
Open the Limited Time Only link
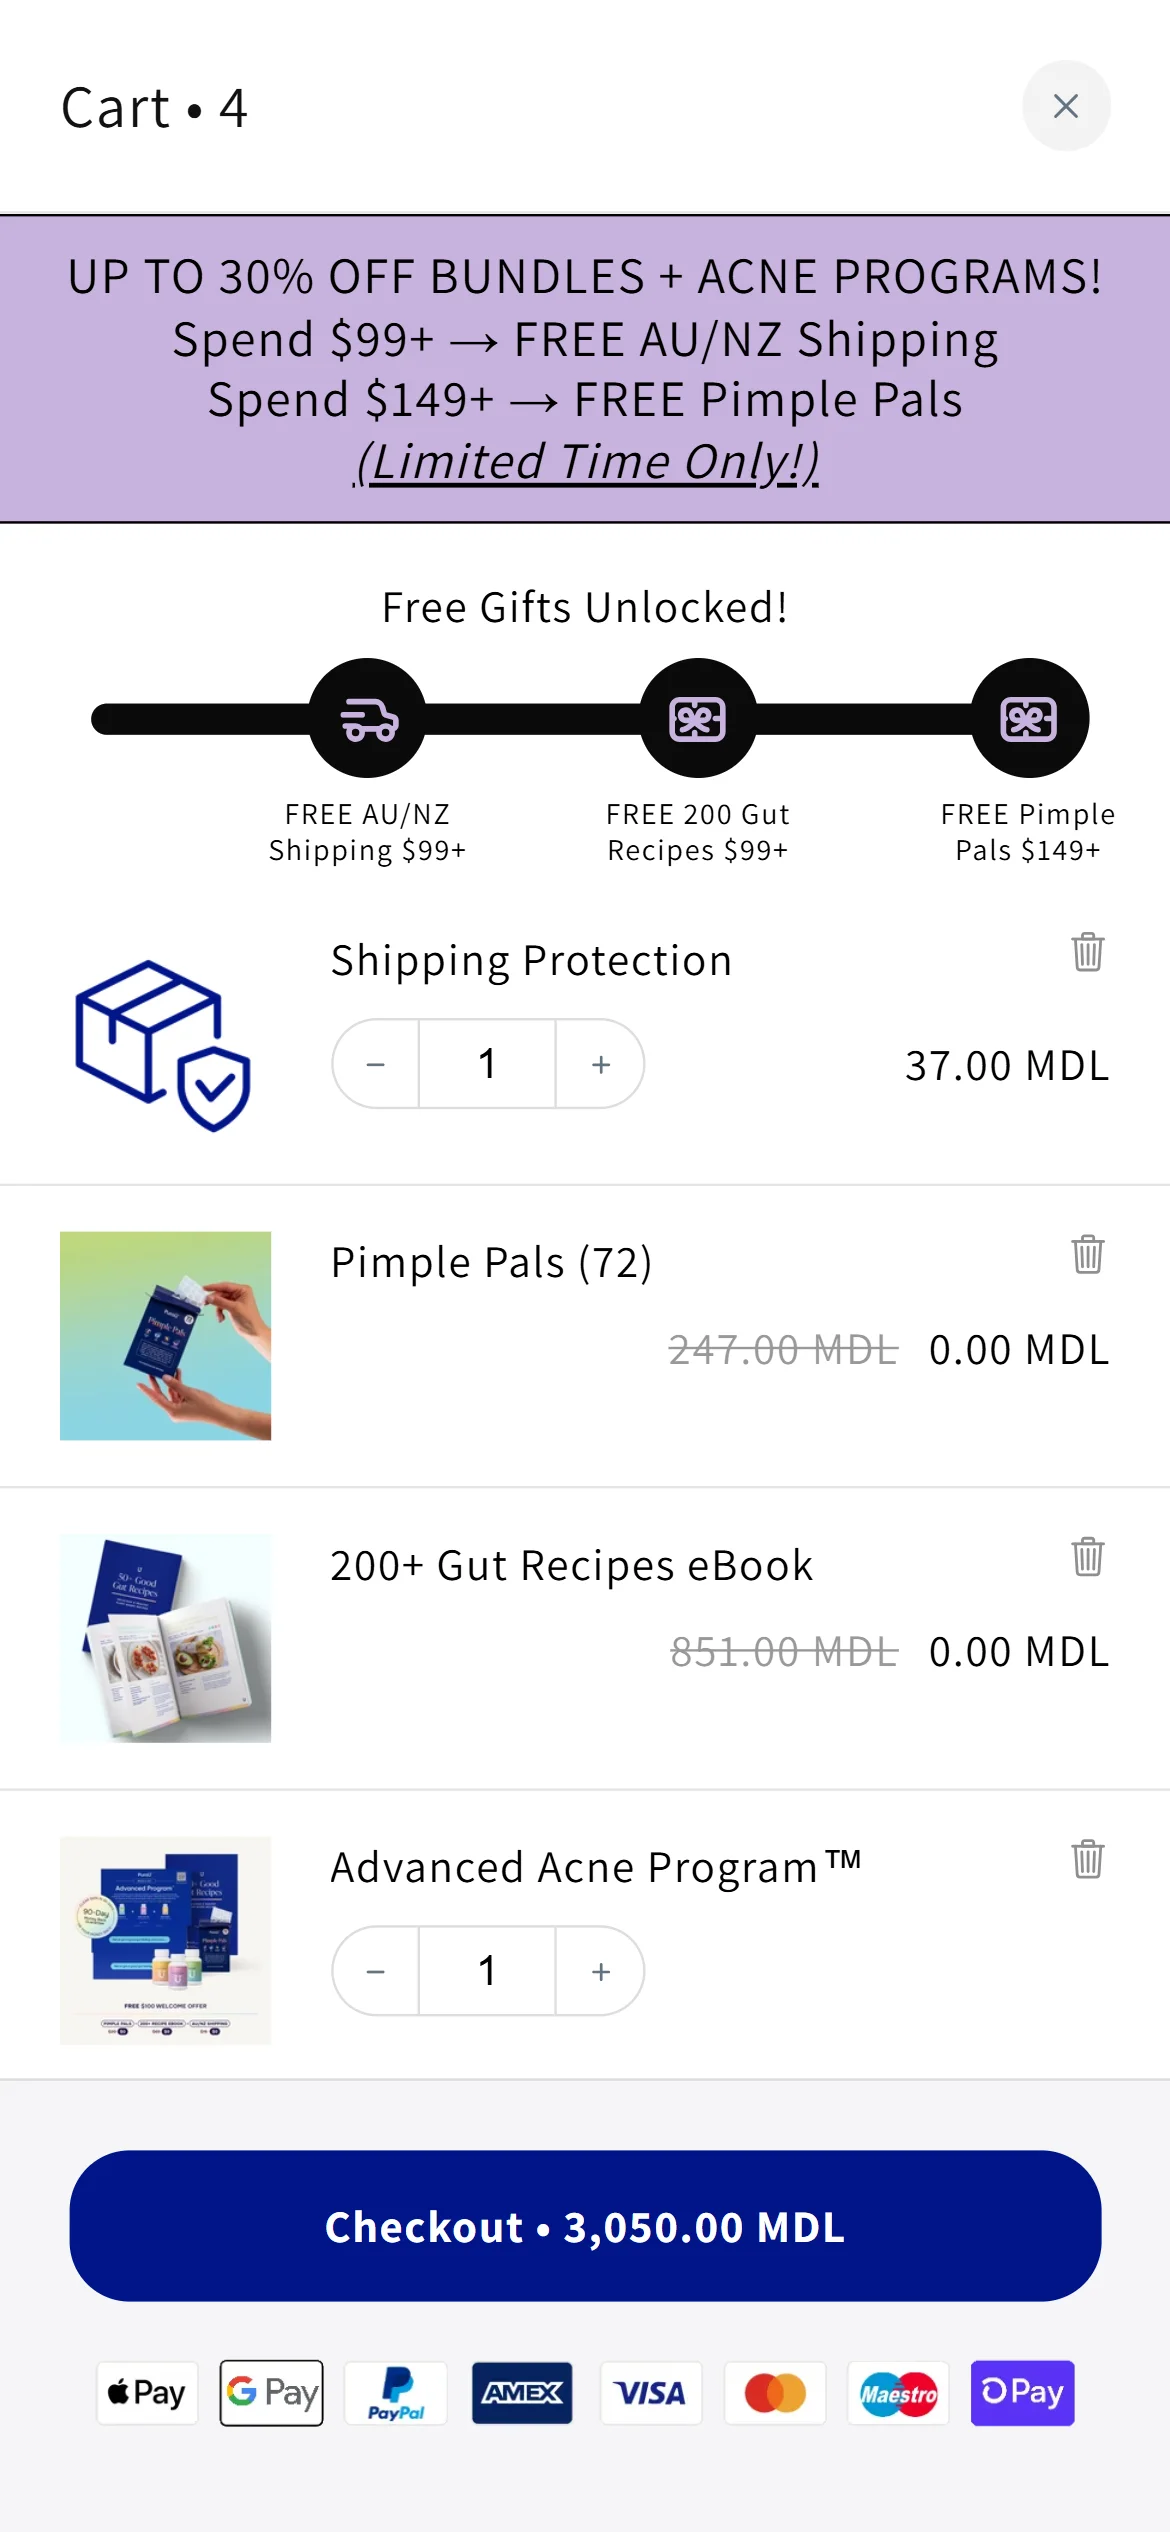coord(587,462)
